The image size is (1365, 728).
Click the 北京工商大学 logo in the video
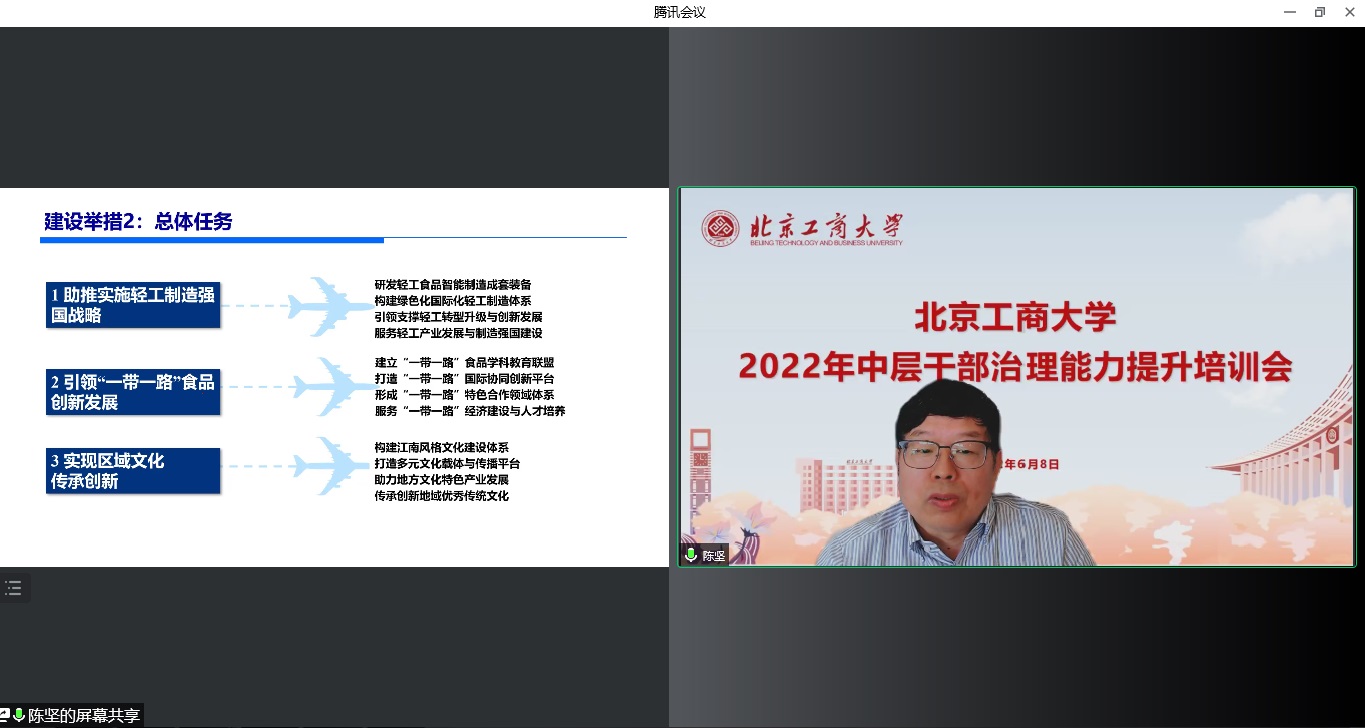[x=802, y=229]
